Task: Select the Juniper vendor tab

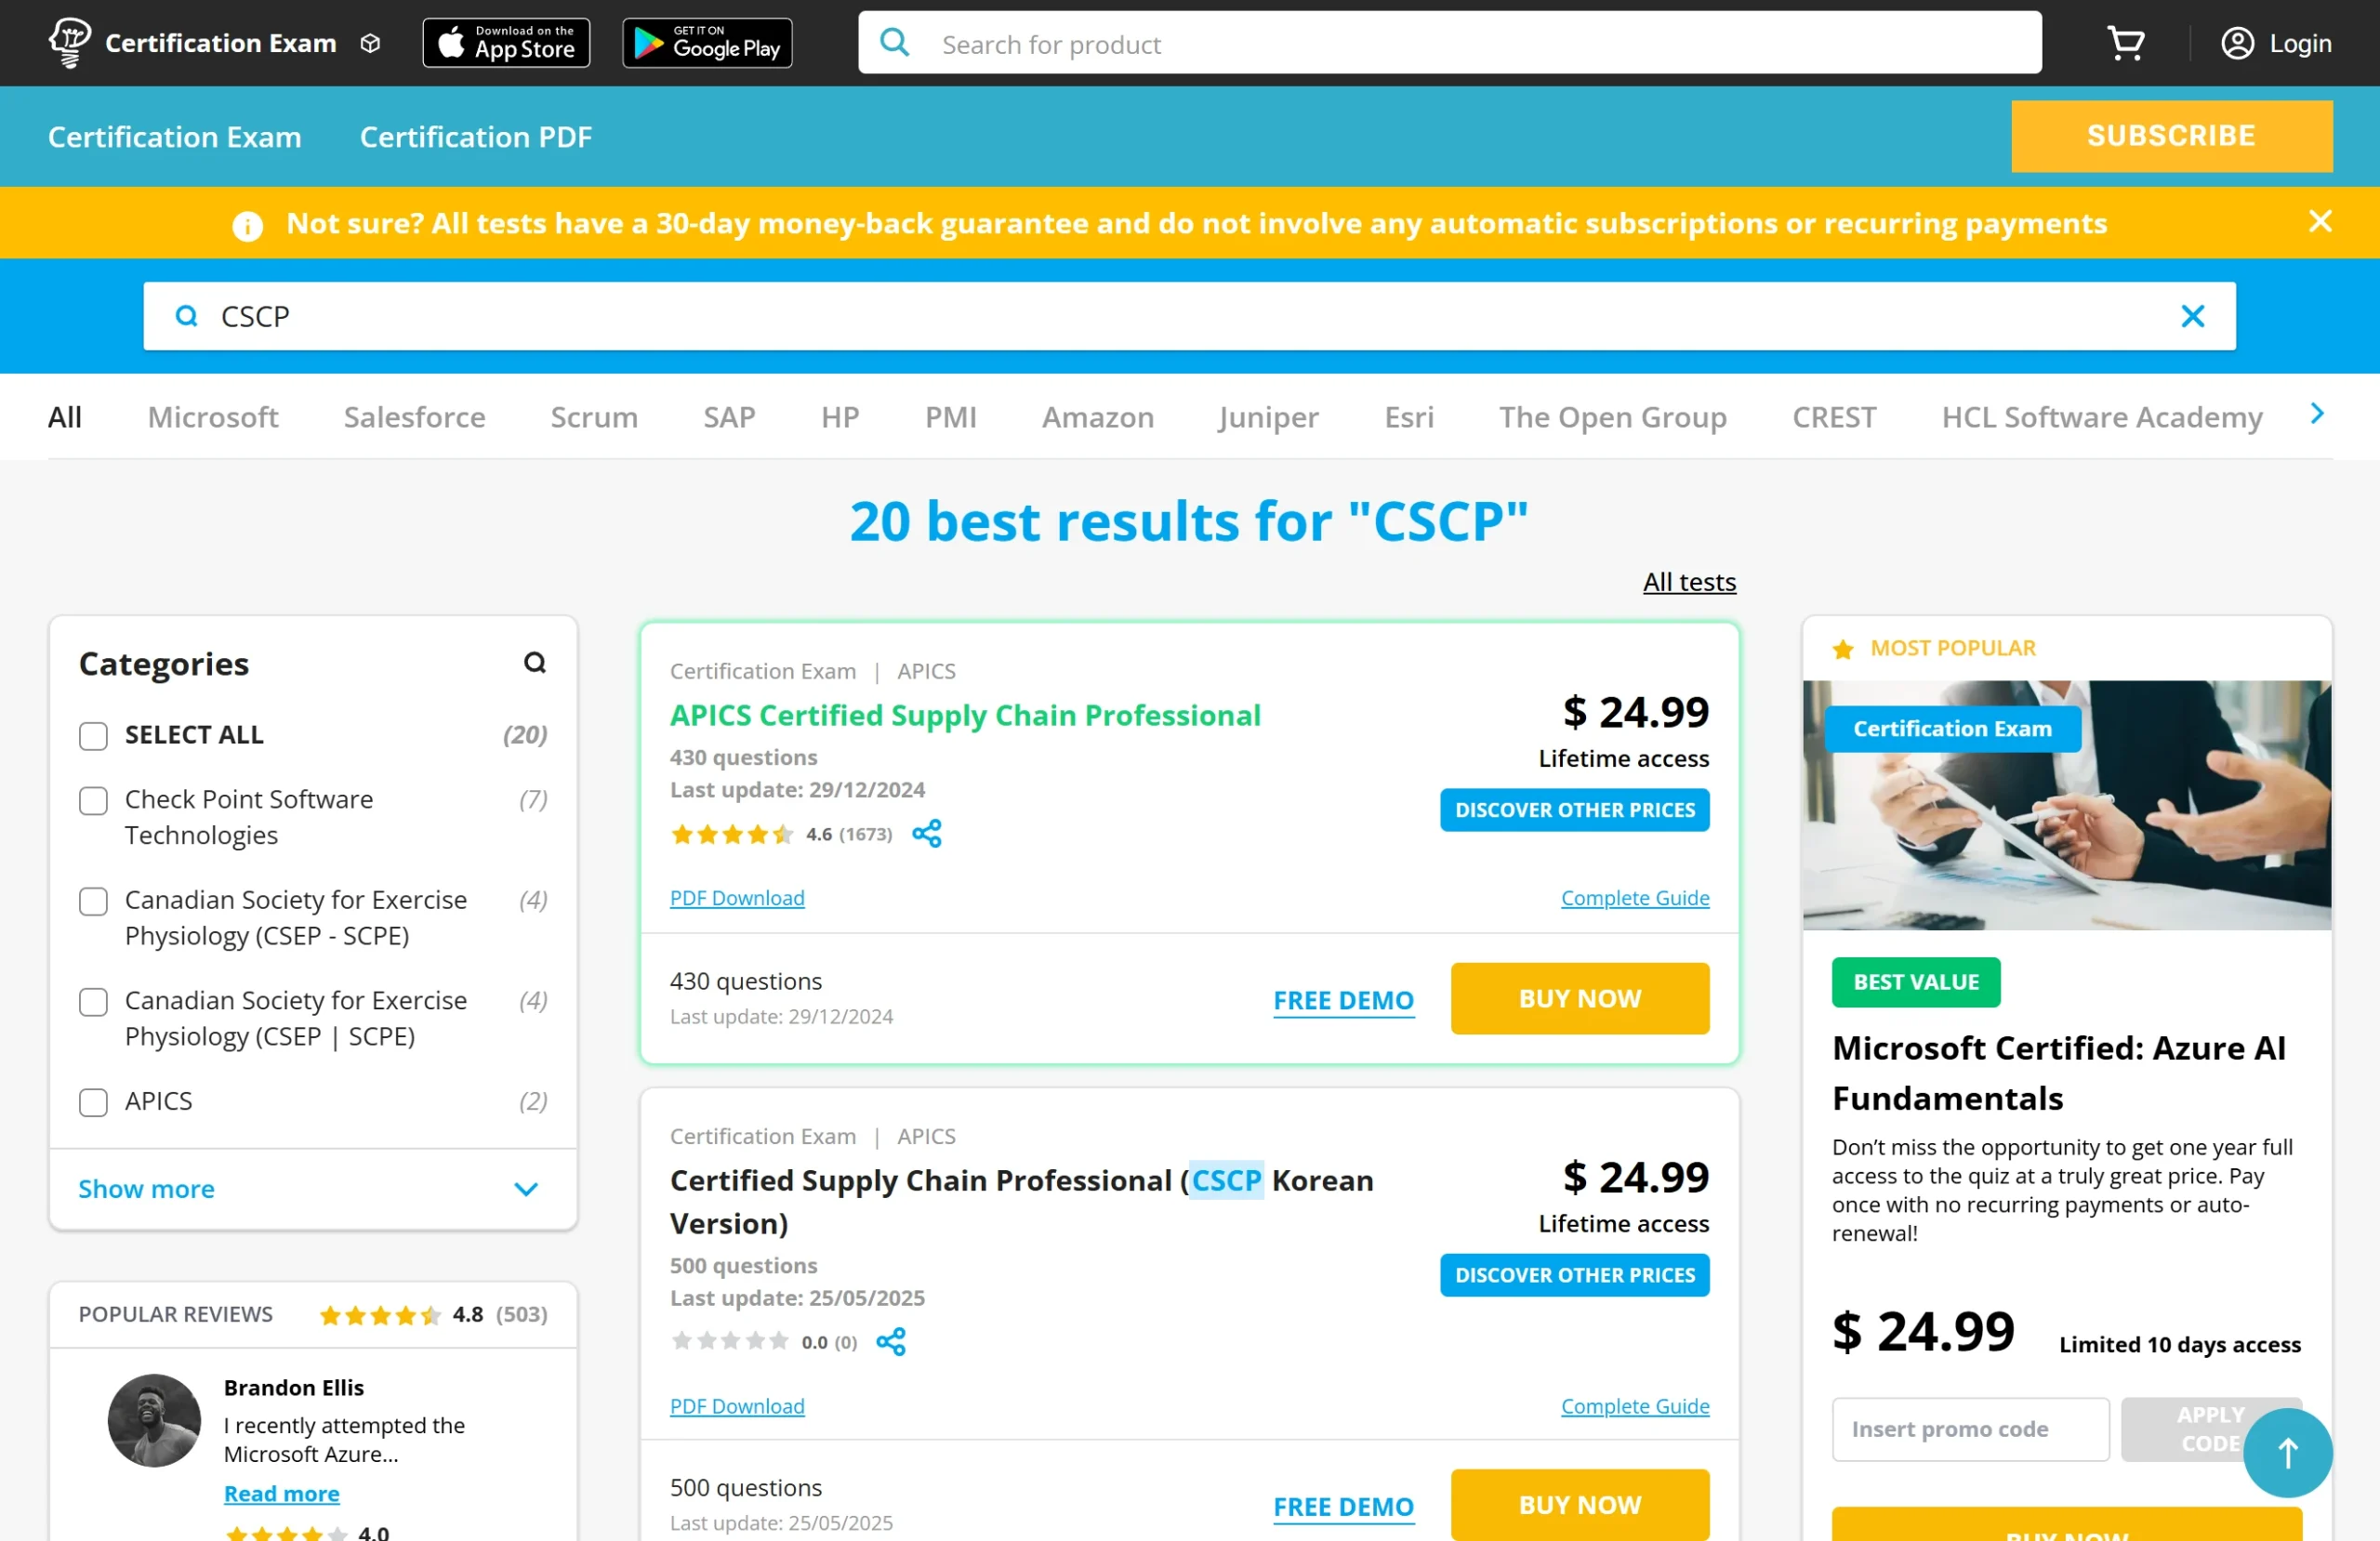Action: 1268,416
